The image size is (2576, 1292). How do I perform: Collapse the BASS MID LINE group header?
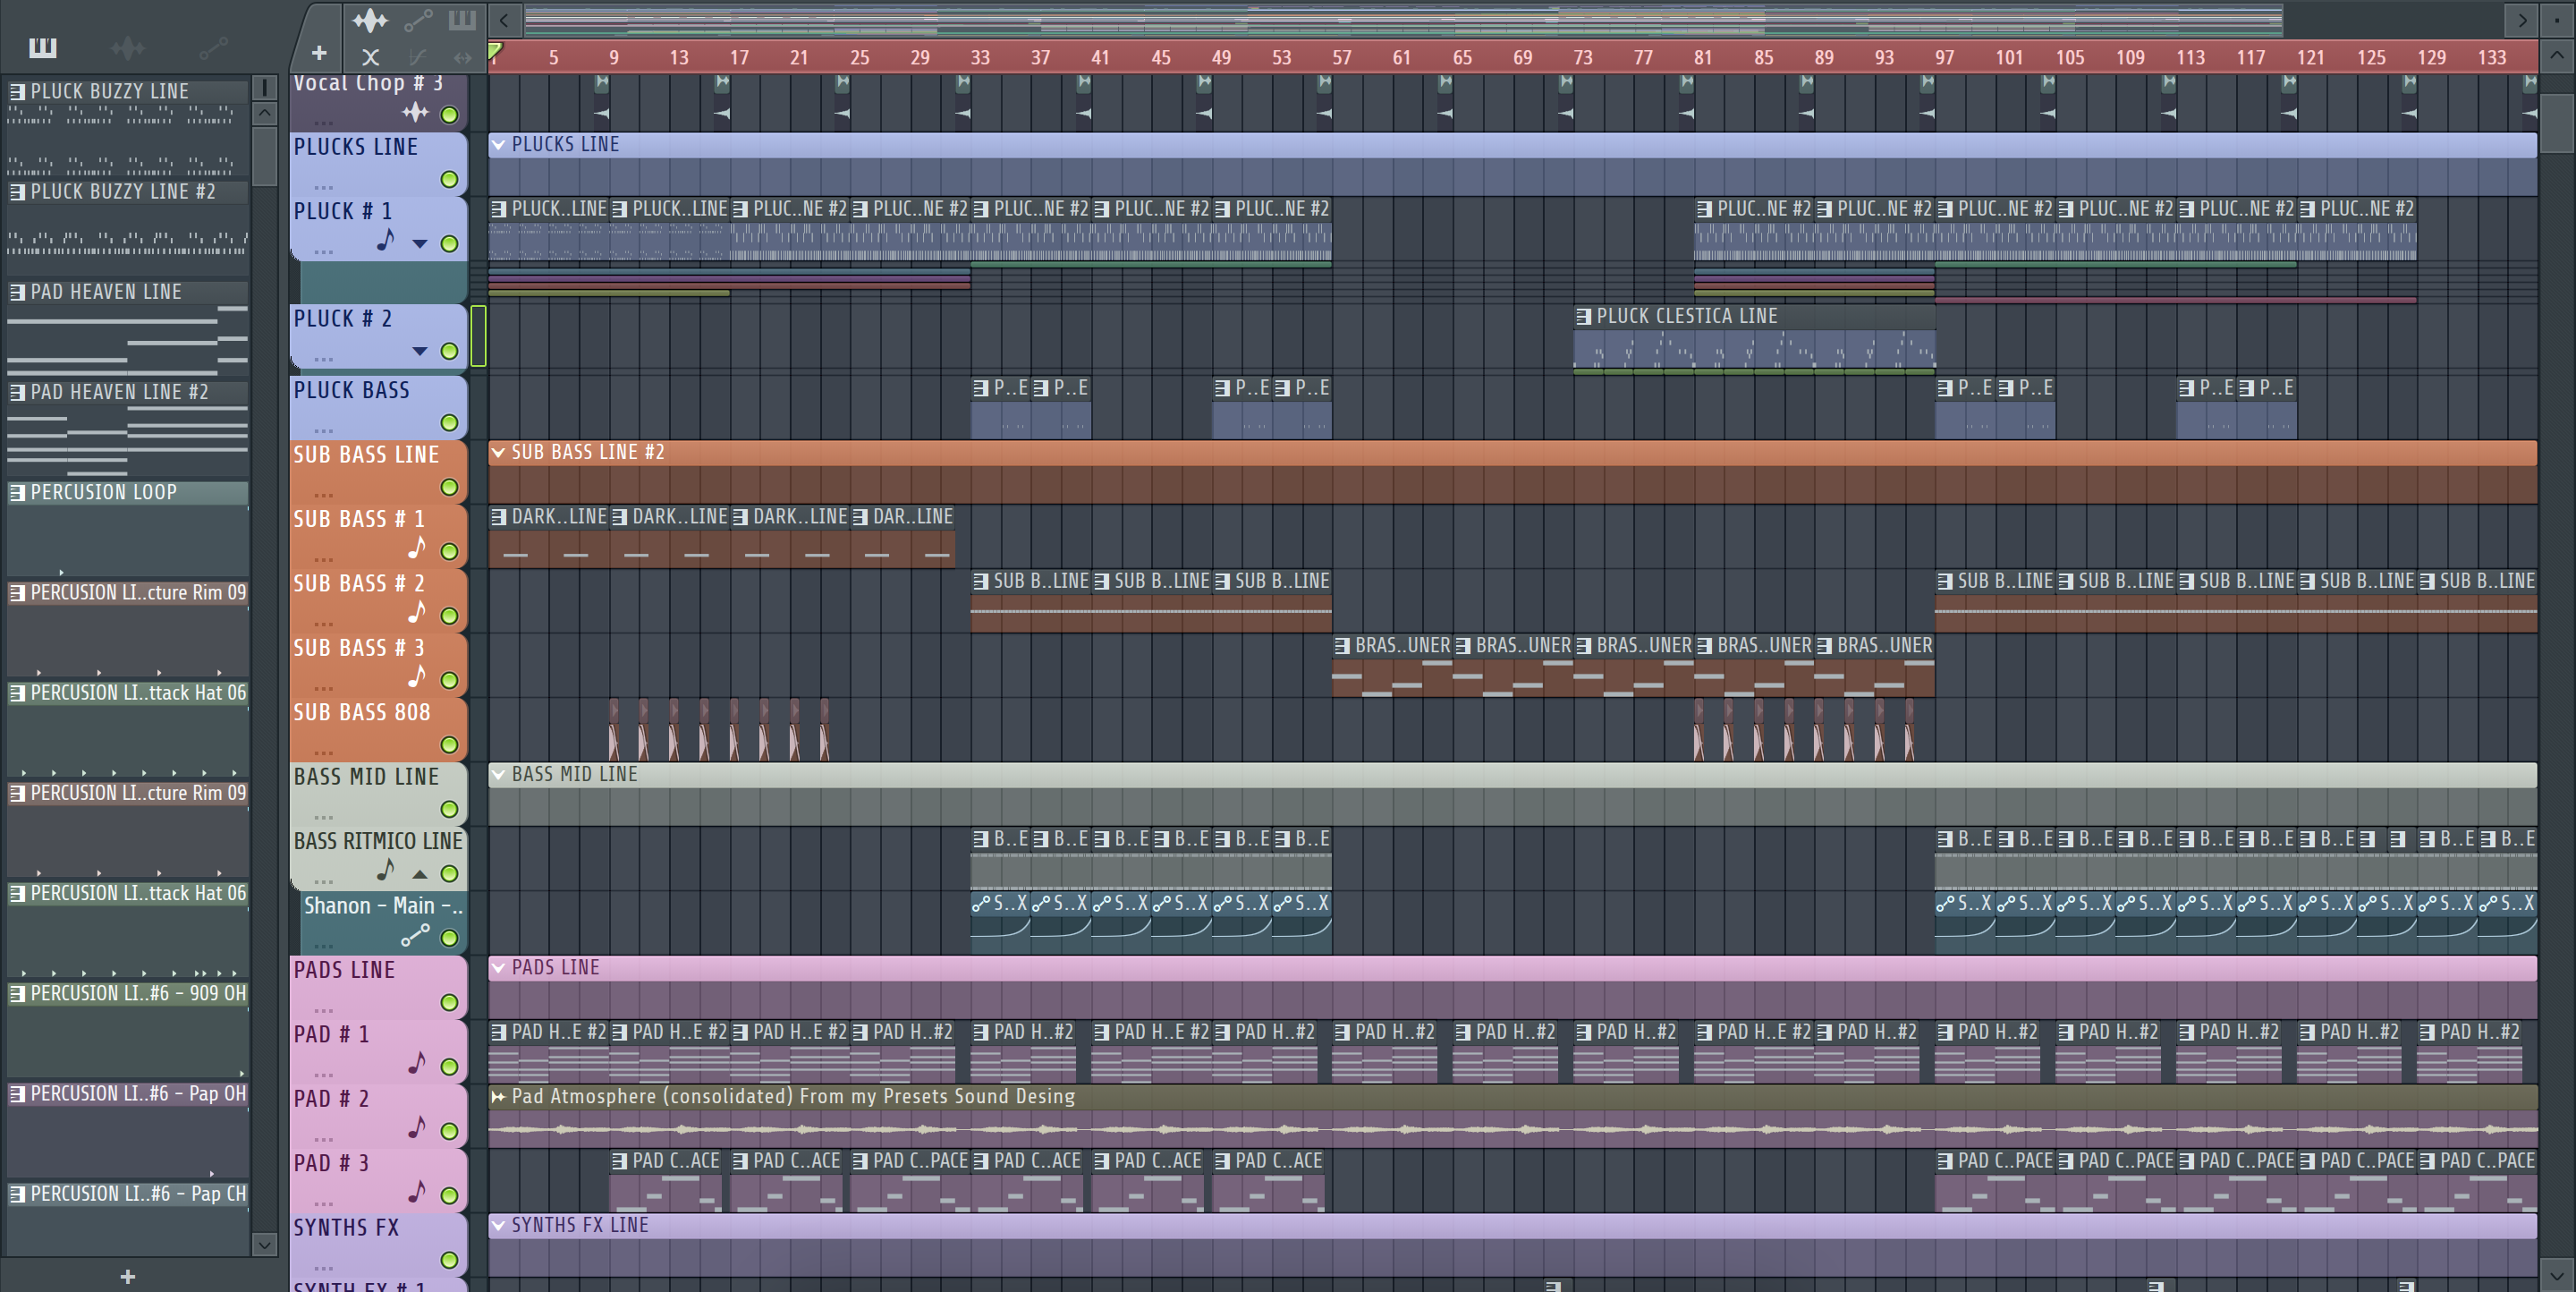[x=498, y=774]
